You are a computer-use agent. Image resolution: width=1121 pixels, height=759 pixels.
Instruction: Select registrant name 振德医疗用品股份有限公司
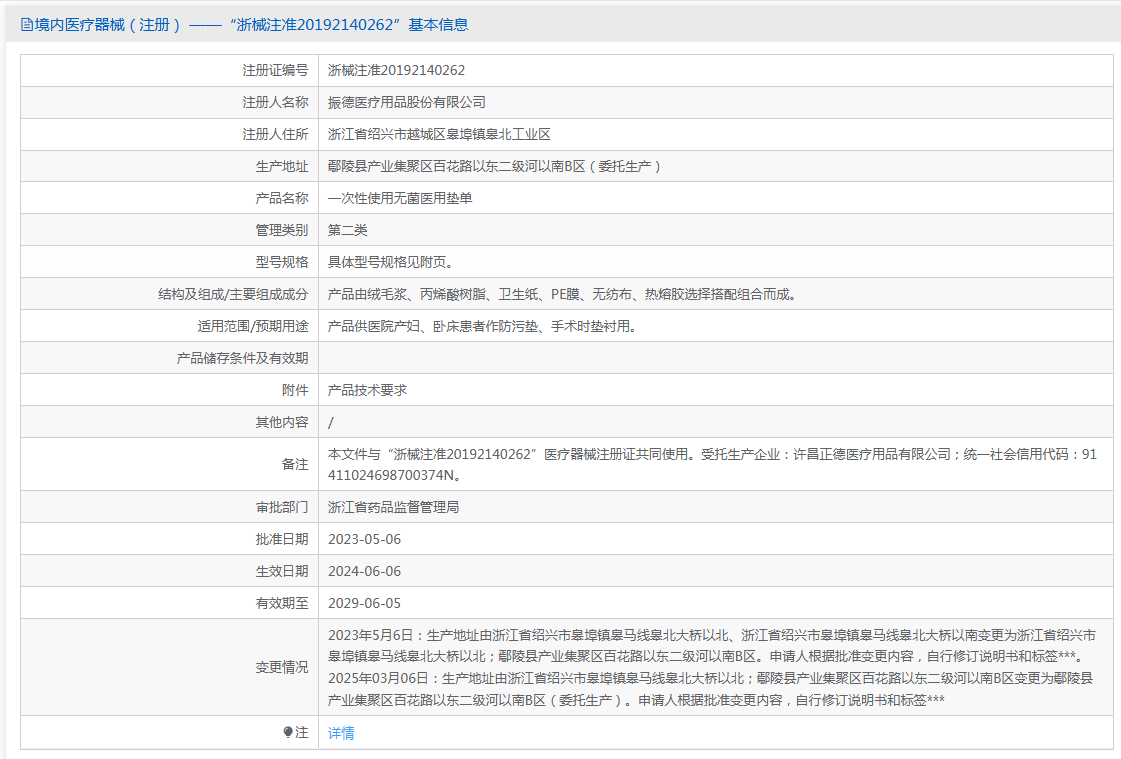[x=407, y=102]
